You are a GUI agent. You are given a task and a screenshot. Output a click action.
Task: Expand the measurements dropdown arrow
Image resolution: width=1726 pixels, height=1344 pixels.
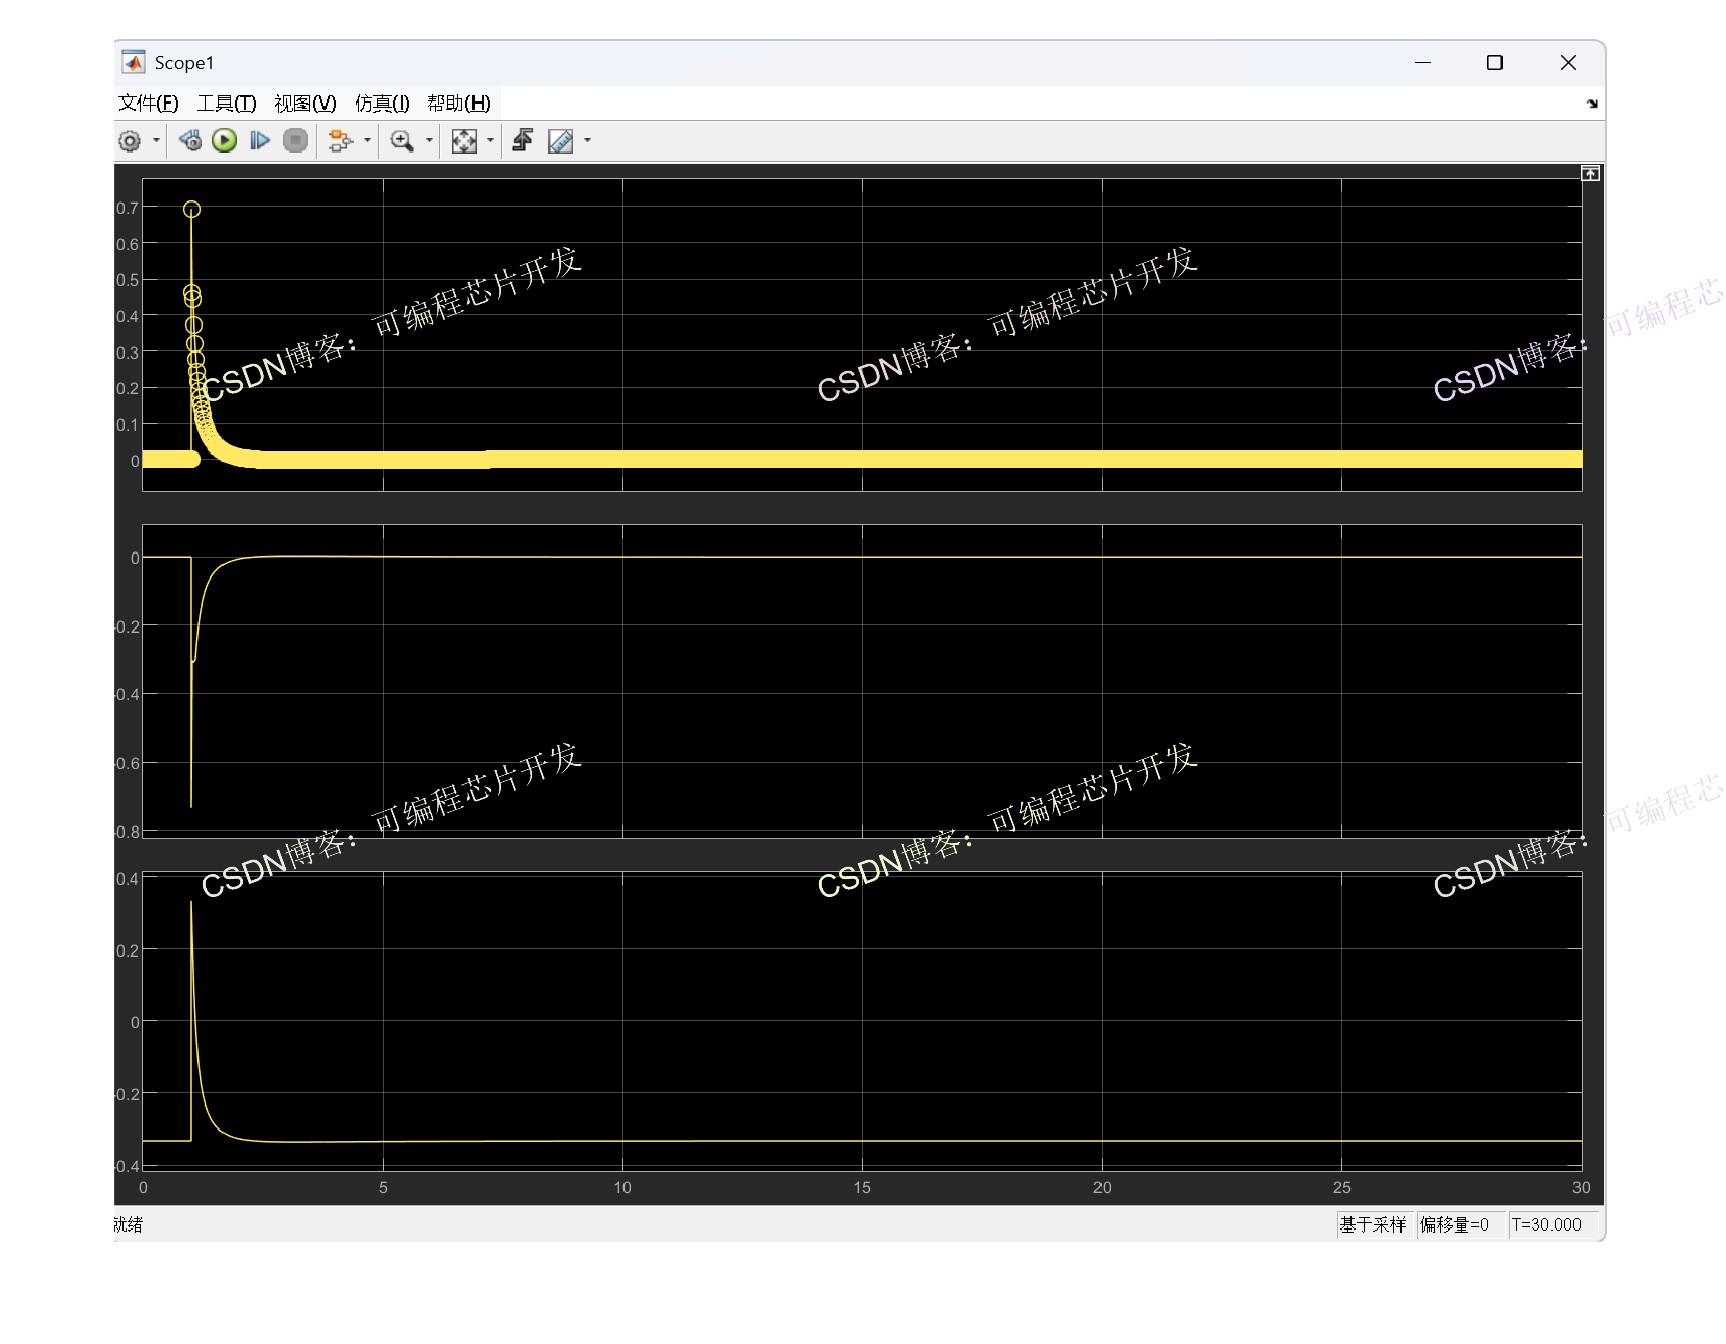pyautogui.click(x=587, y=141)
